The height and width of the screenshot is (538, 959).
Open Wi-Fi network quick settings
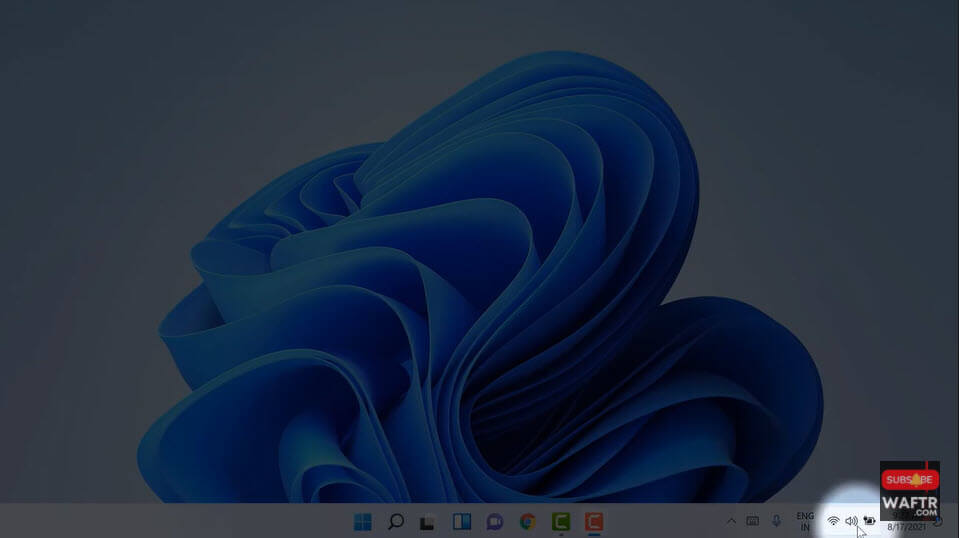833,521
